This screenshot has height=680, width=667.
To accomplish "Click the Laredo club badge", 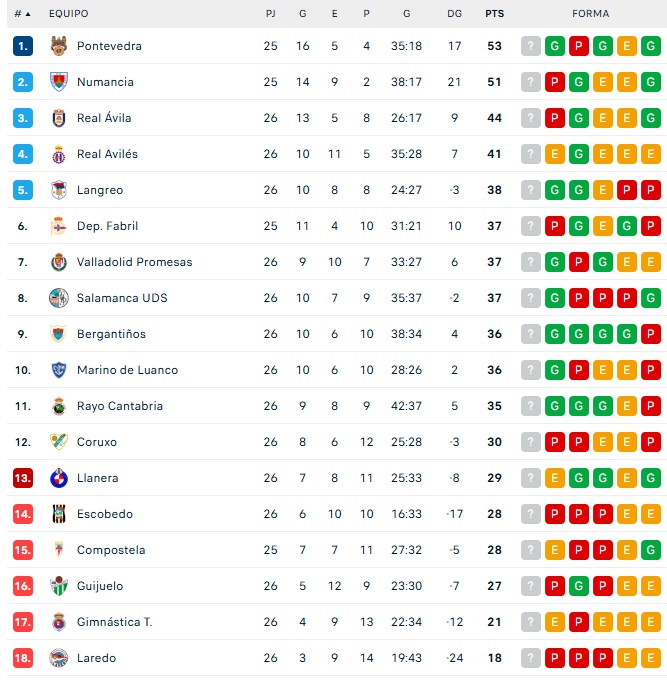I will [x=58, y=658].
